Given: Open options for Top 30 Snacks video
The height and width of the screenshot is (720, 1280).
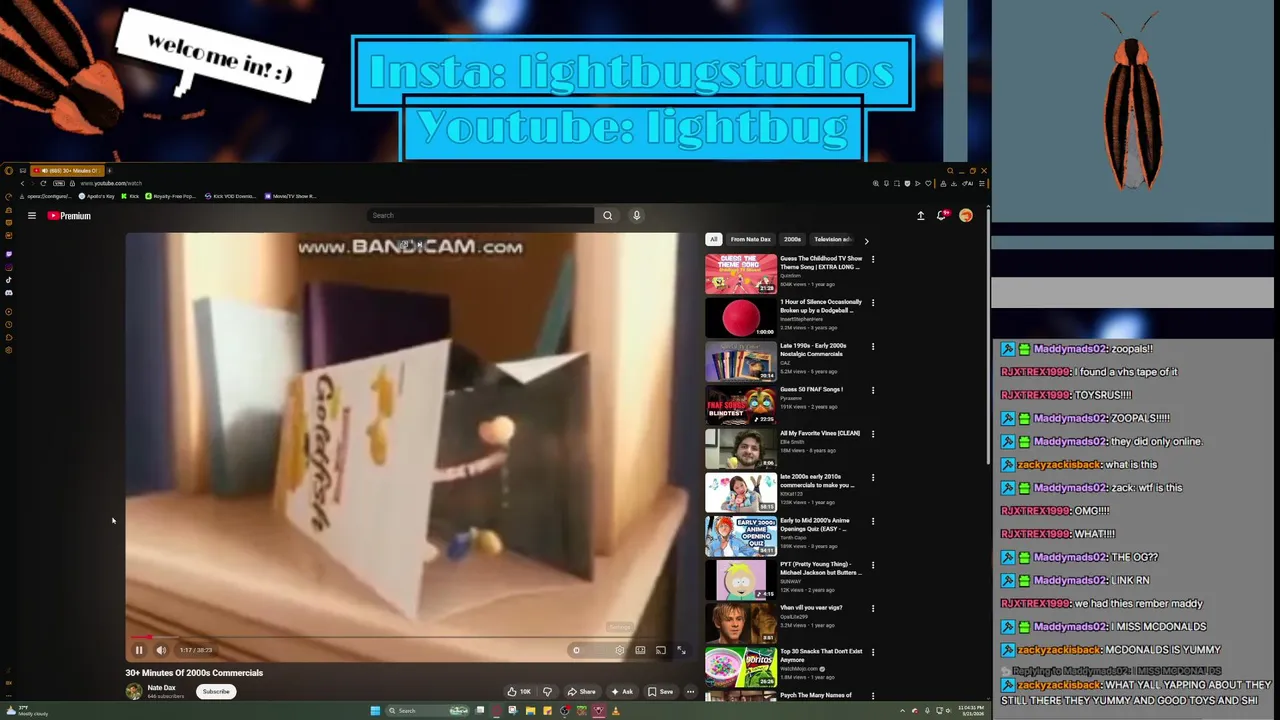Looking at the screenshot, I should click(x=873, y=653).
